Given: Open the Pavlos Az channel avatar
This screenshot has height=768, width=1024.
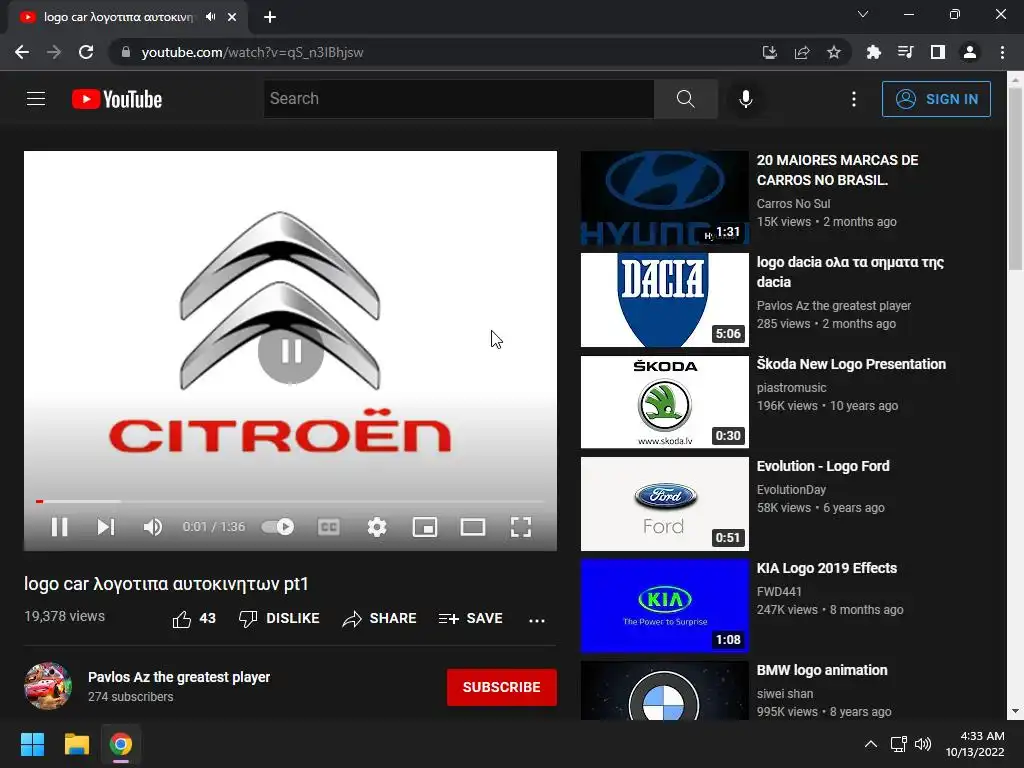Looking at the screenshot, I should click(48, 686).
